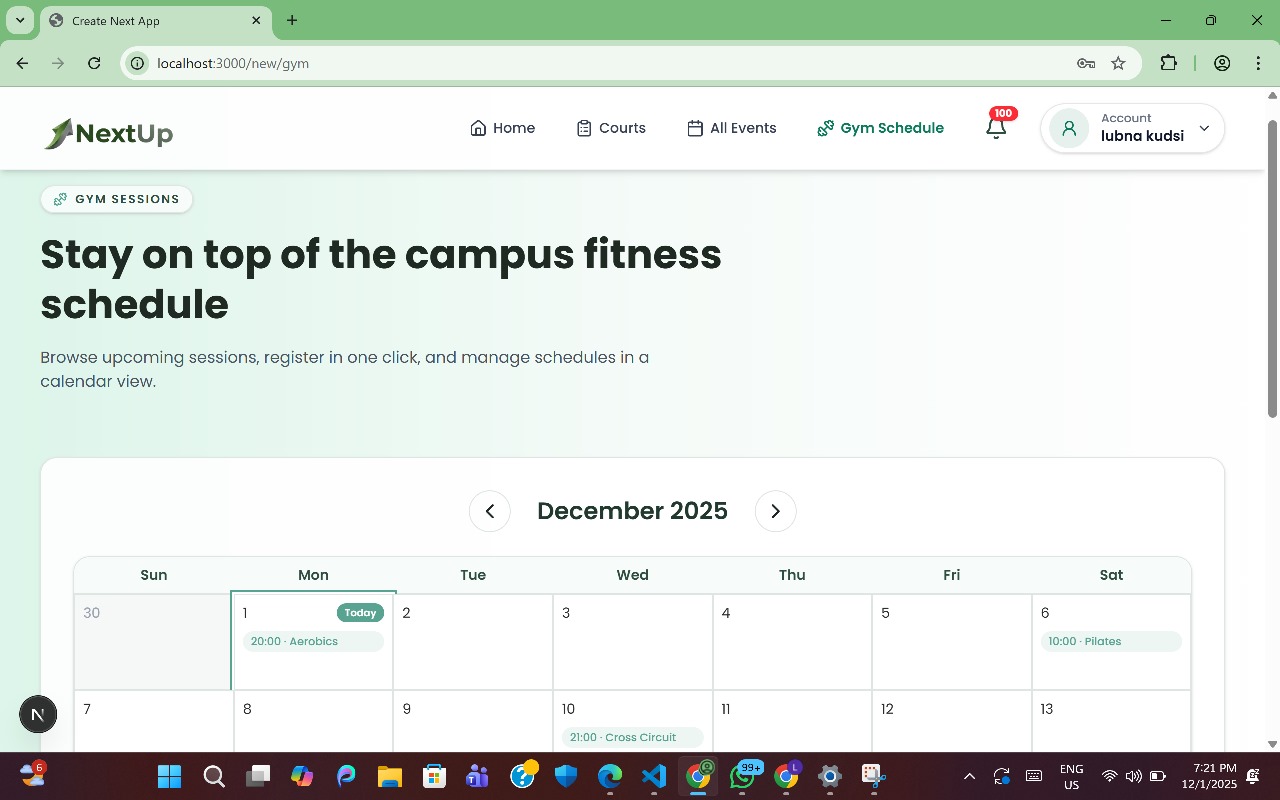Go to previous month with left chevron
This screenshot has width=1280, height=800.
[490, 511]
